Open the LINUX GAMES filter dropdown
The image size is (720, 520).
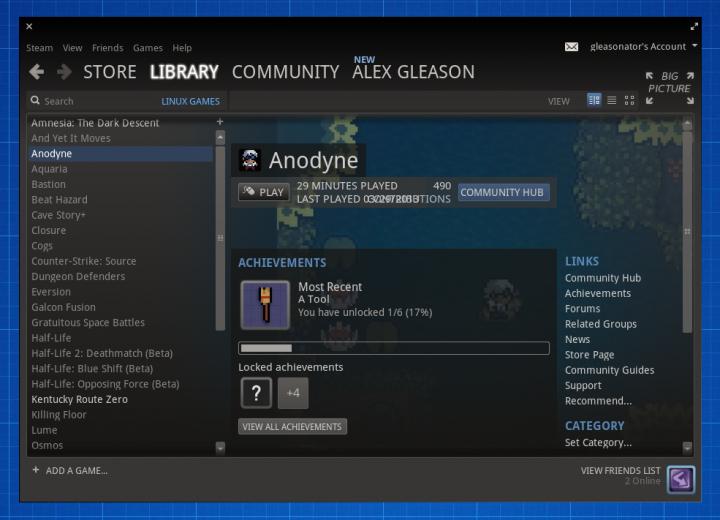pos(190,101)
